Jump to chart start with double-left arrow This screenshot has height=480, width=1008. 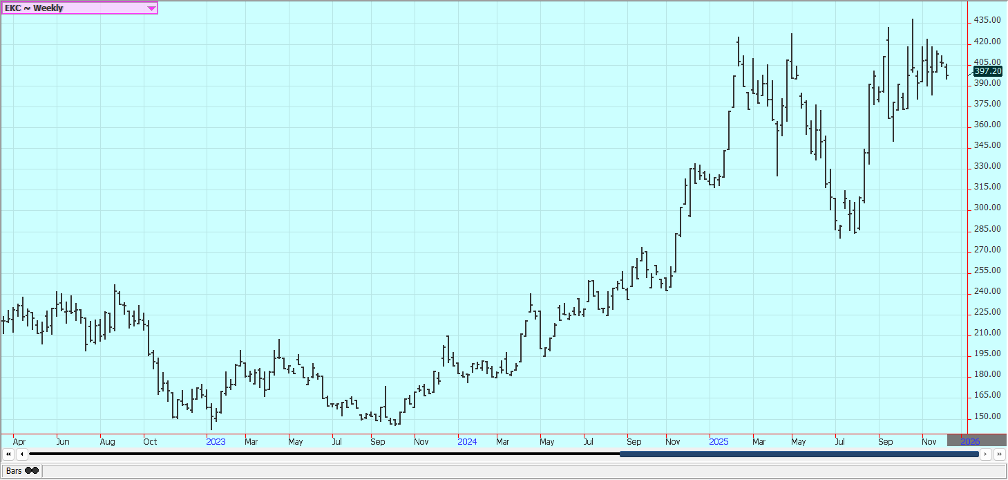(x=8, y=454)
